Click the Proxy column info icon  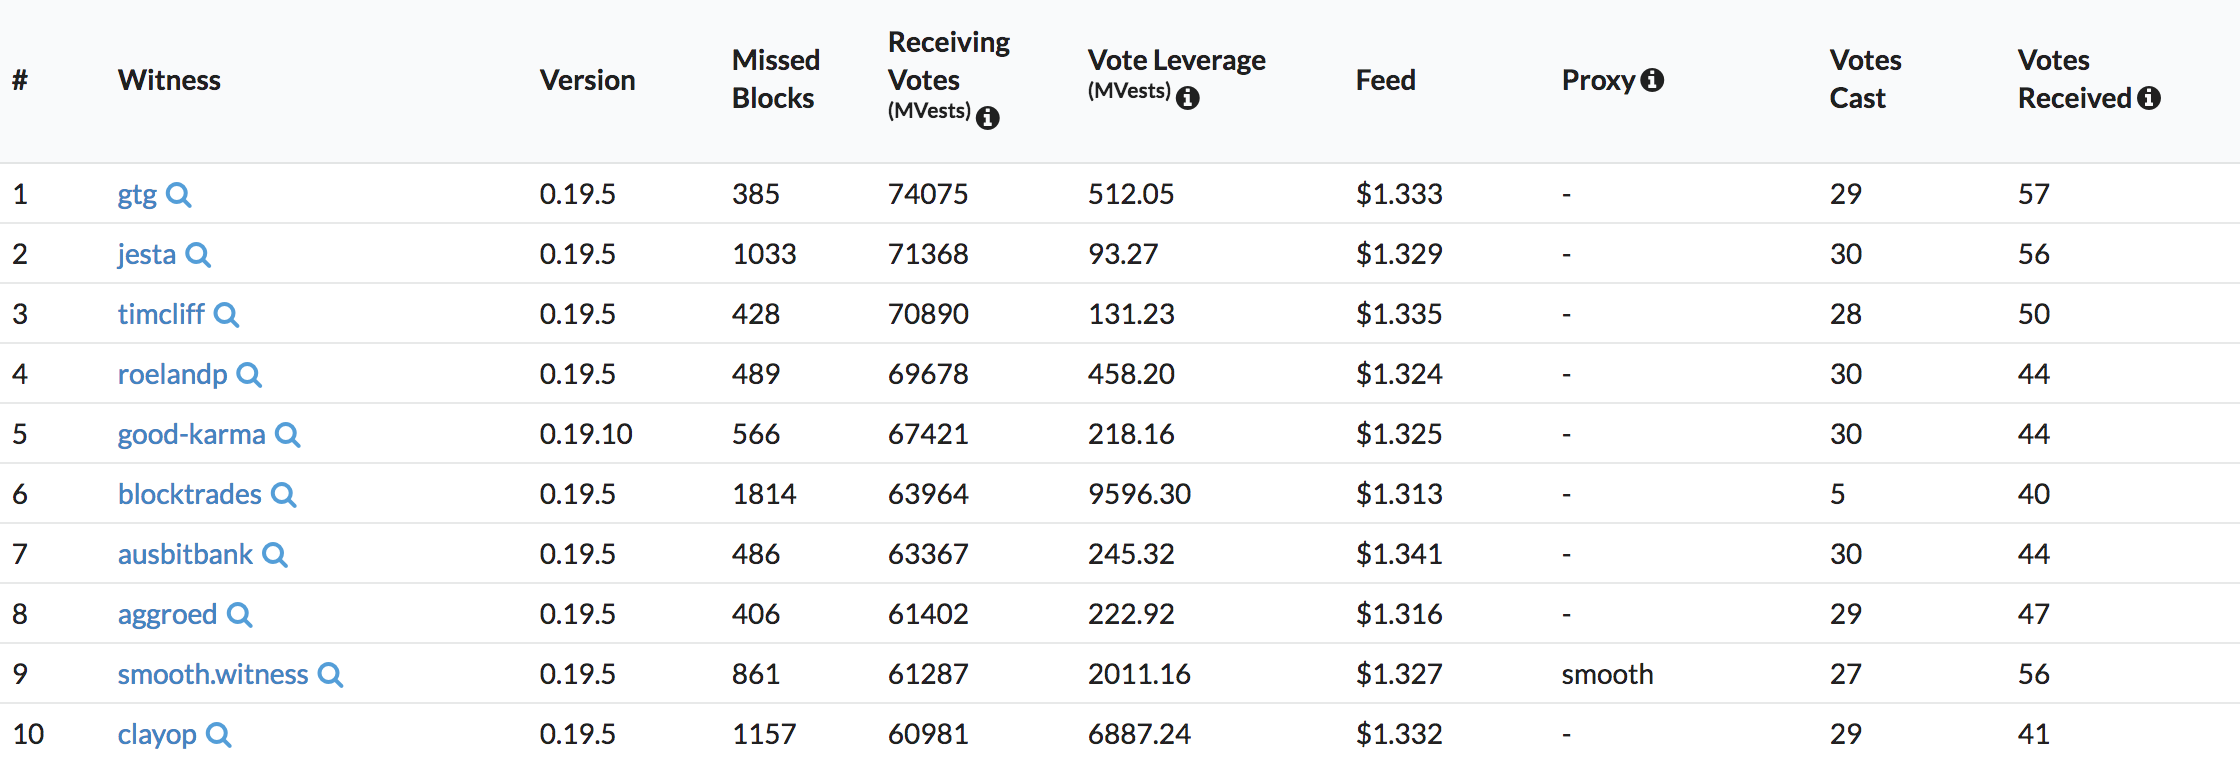pos(1653,80)
